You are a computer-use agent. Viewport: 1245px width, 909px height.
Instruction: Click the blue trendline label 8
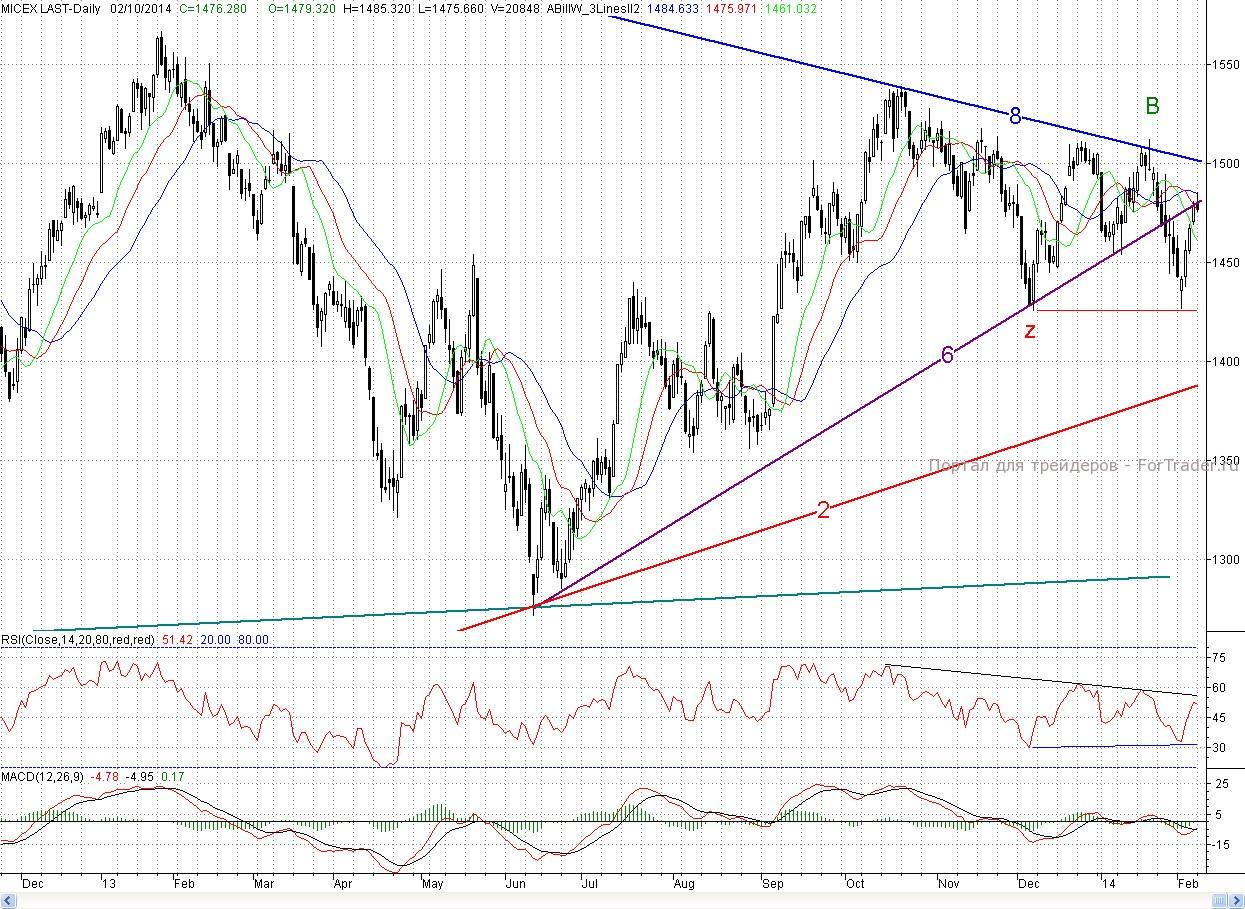(x=1015, y=116)
